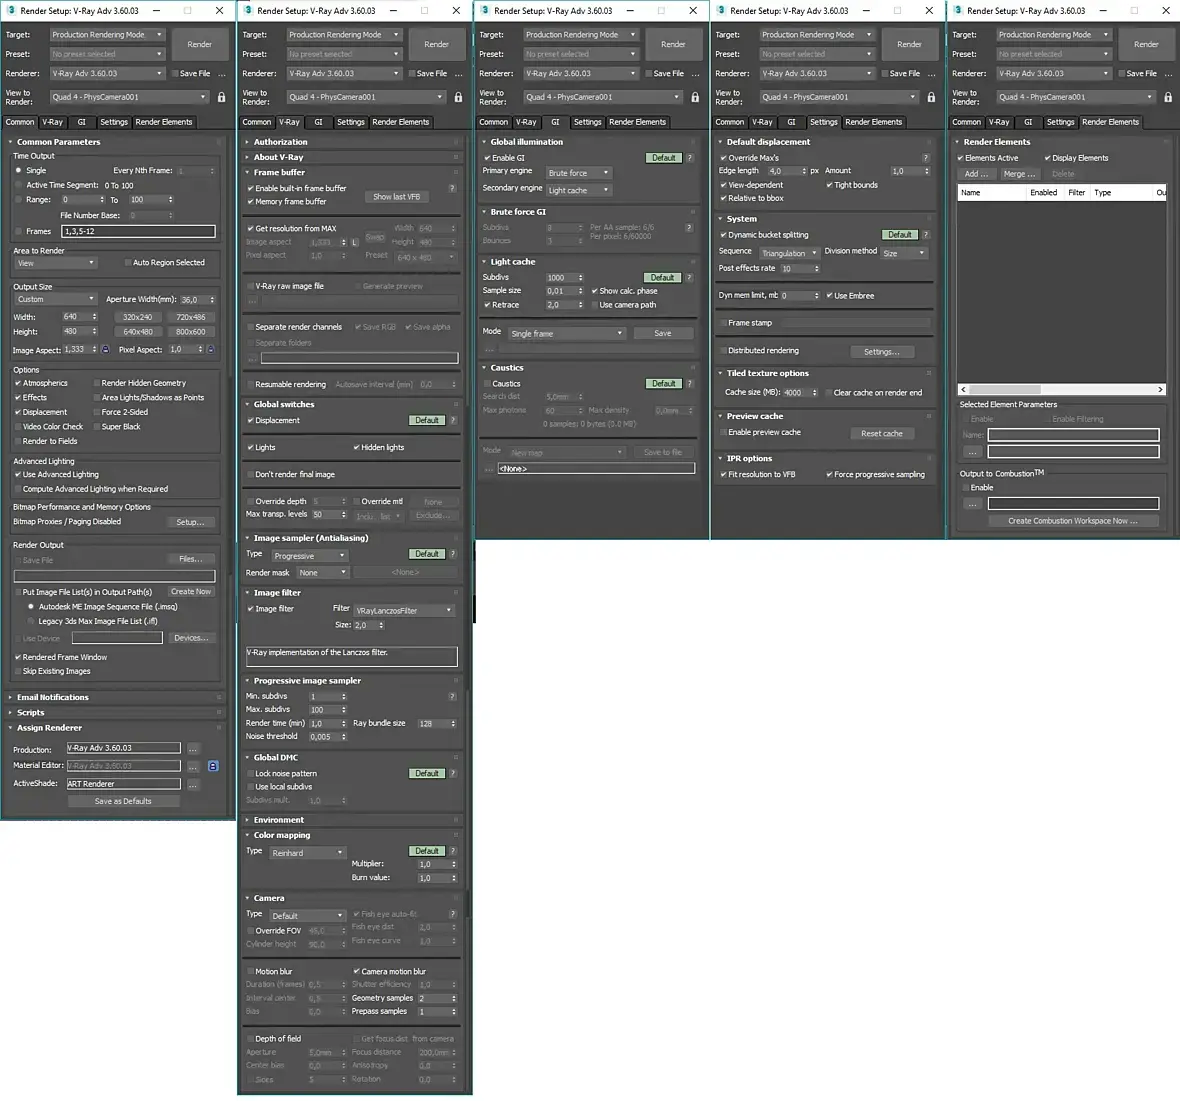Open help for Image sampler (Antialiasing)
The height and width of the screenshot is (1101, 1180).
point(453,554)
